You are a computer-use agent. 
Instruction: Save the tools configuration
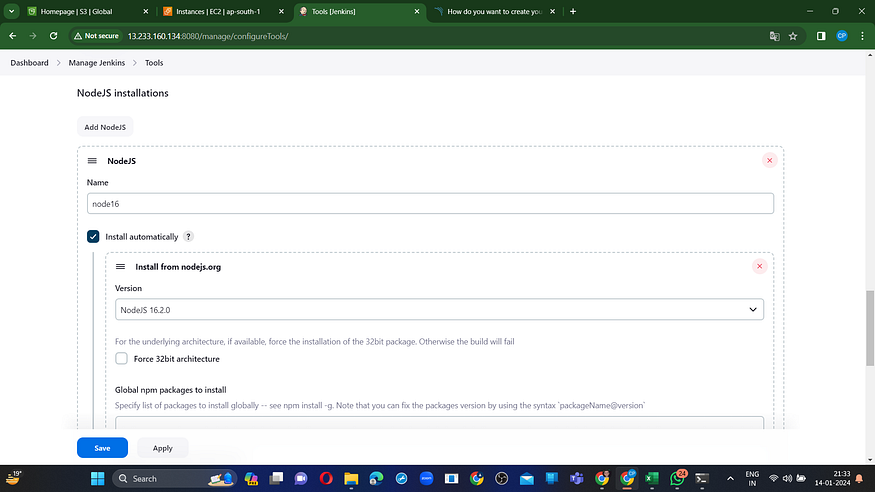pyautogui.click(x=102, y=448)
